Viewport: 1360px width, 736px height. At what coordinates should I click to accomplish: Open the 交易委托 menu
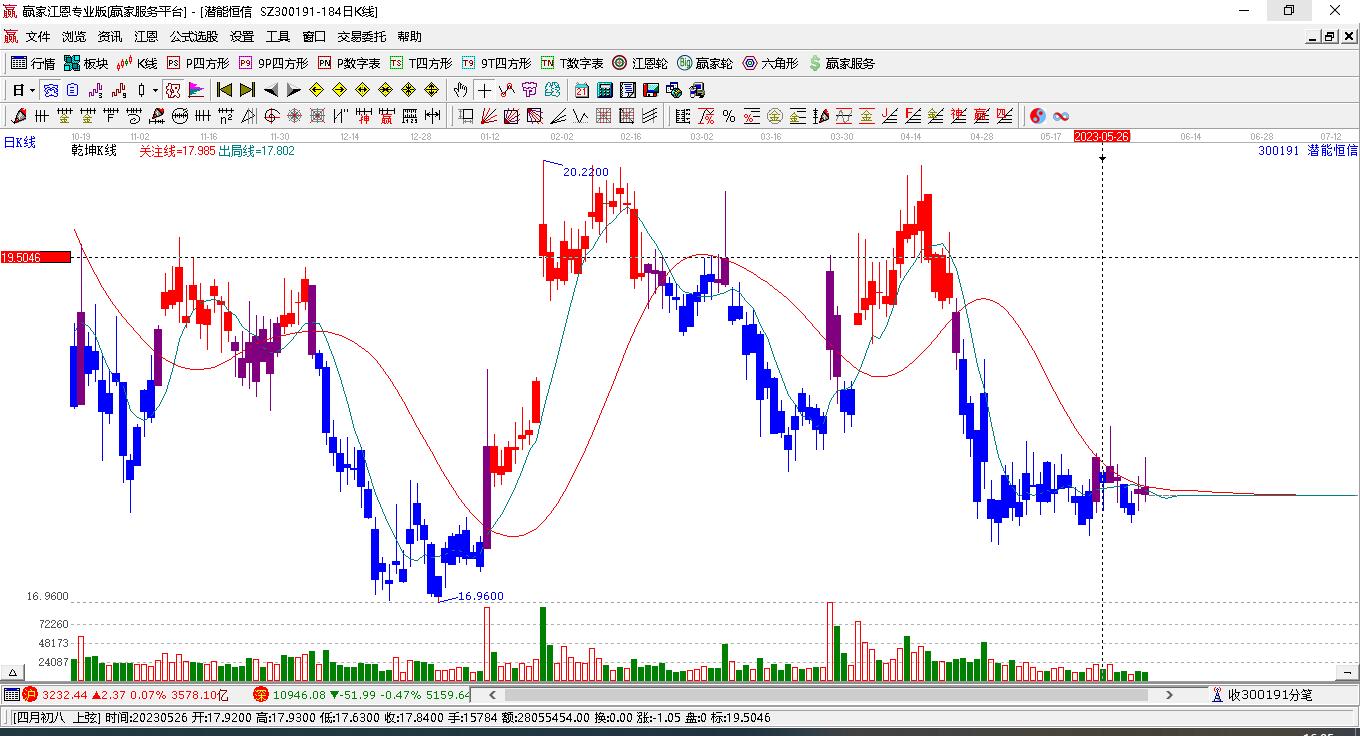tap(361, 37)
